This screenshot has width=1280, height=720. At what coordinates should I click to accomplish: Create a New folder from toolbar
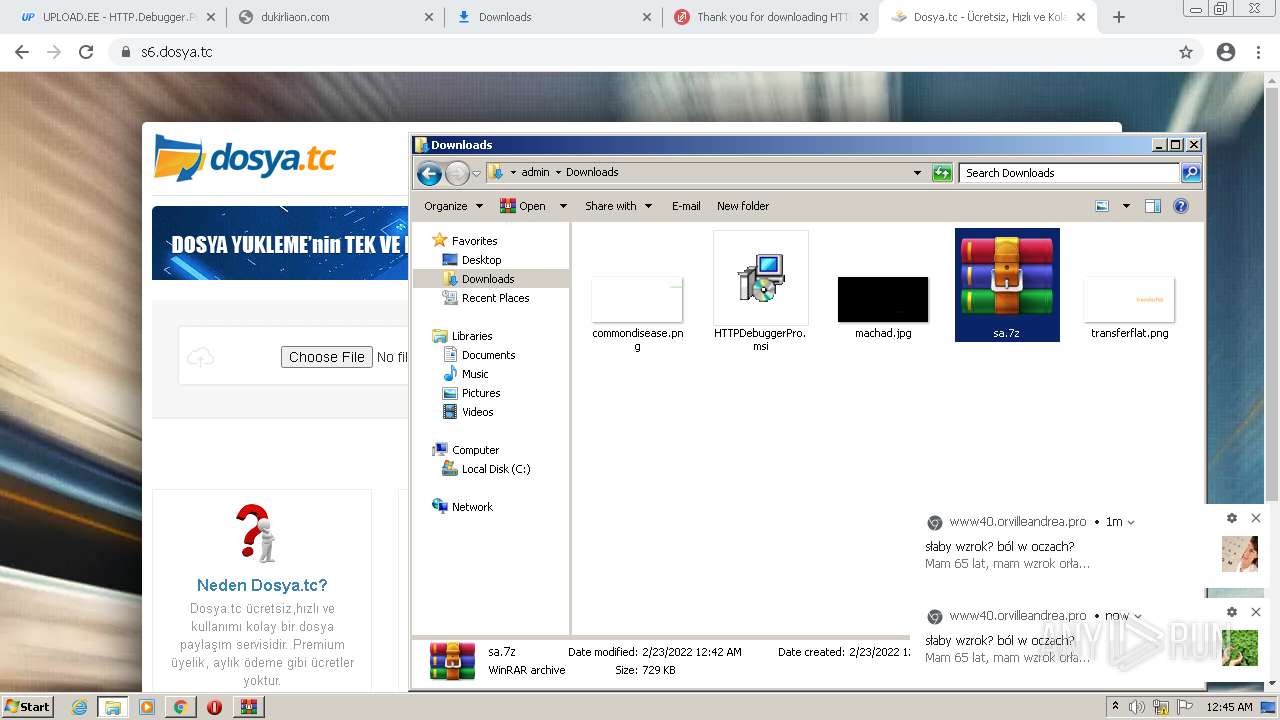(x=743, y=206)
